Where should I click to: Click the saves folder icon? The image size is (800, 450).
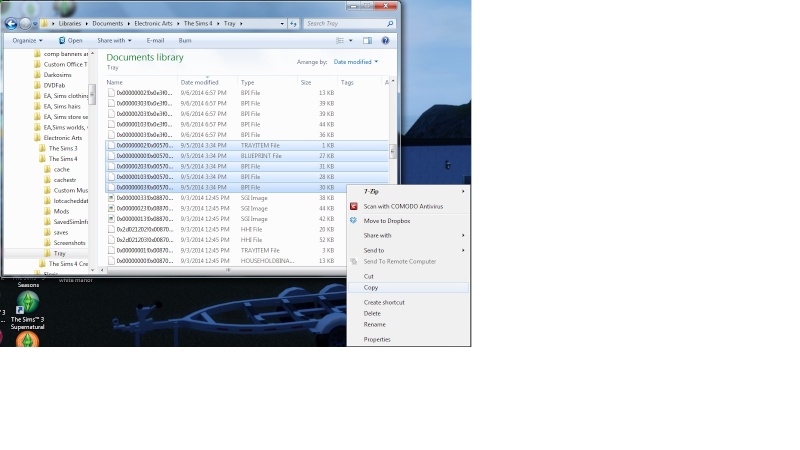click(x=47, y=232)
